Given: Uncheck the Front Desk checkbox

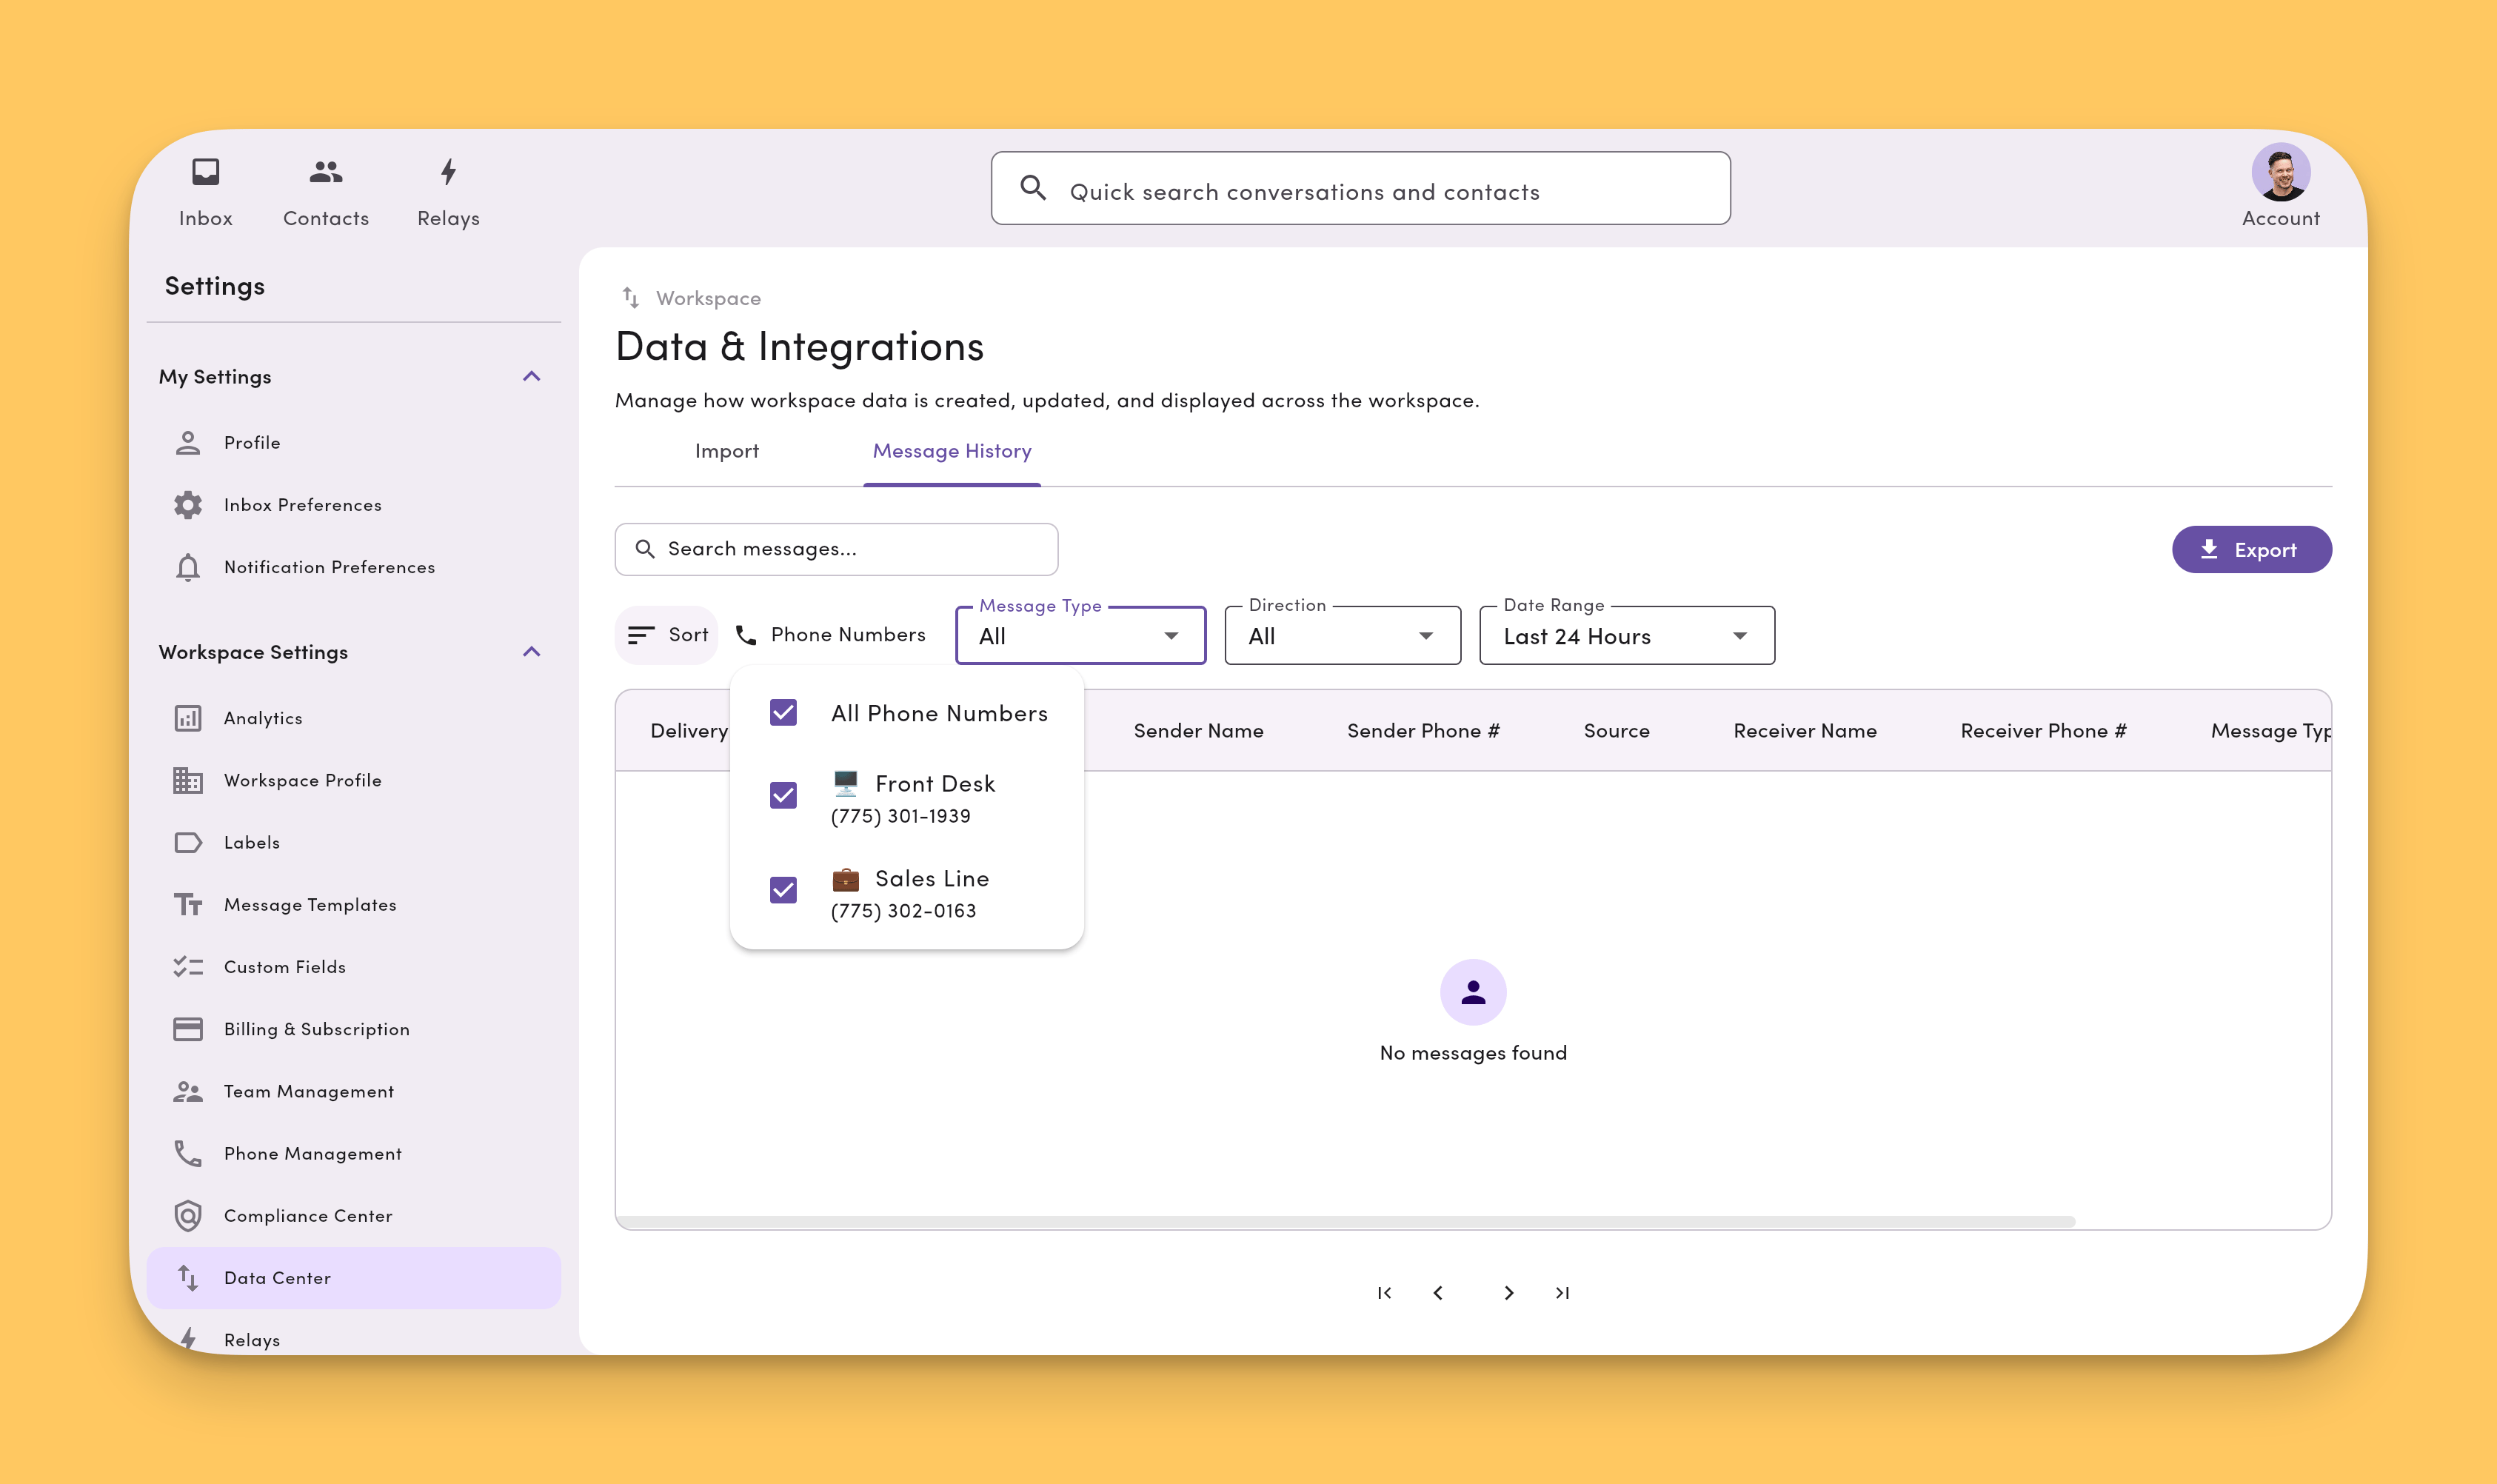Looking at the screenshot, I should (x=783, y=795).
